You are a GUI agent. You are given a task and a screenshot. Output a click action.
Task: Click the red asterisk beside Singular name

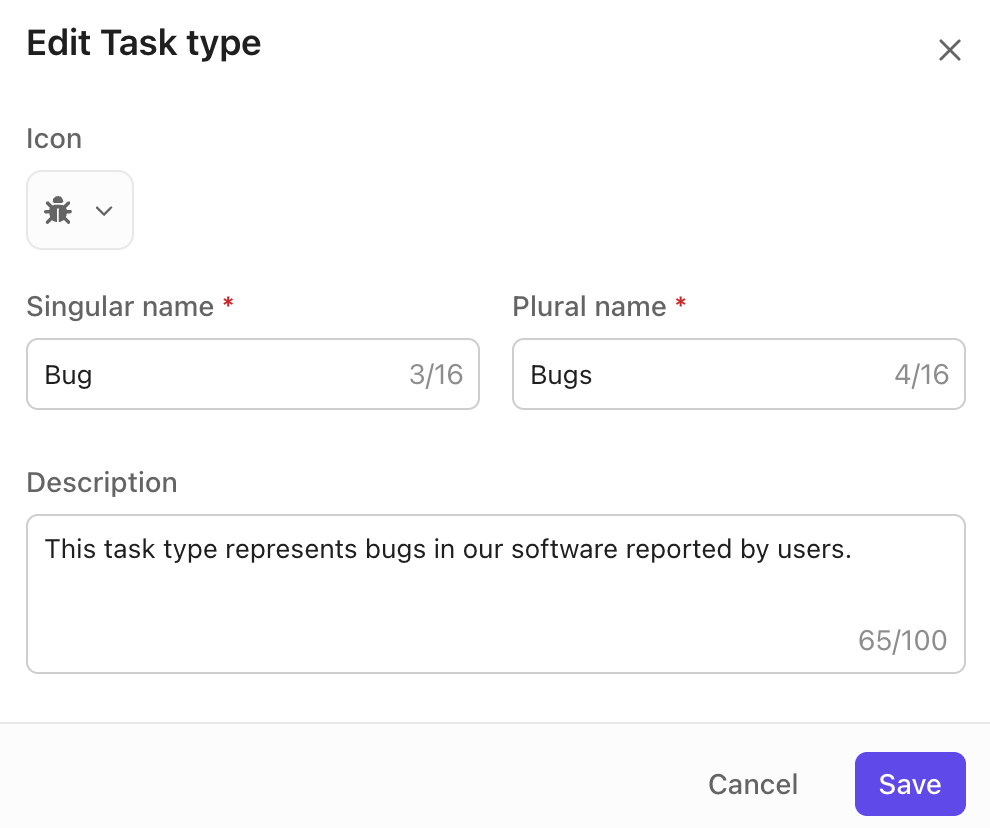[228, 304]
